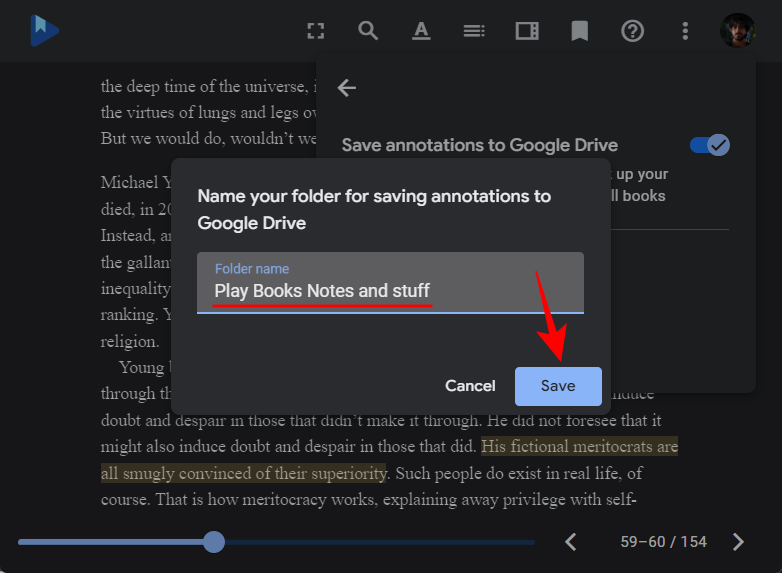
Task: Go back using the settings panel arrow
Action: point(347,88)
